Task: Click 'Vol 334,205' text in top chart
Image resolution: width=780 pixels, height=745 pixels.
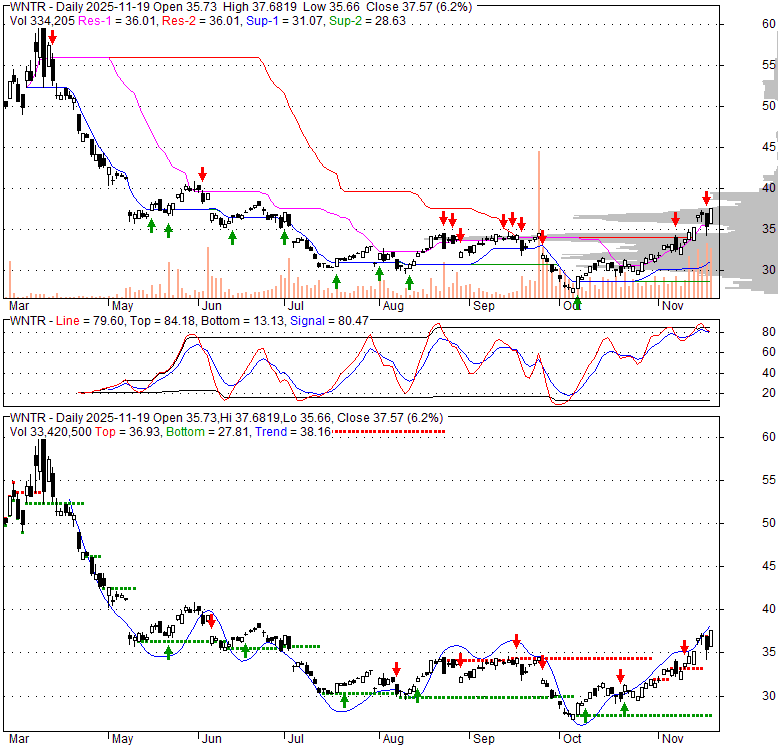Action: tap(42, 21)
